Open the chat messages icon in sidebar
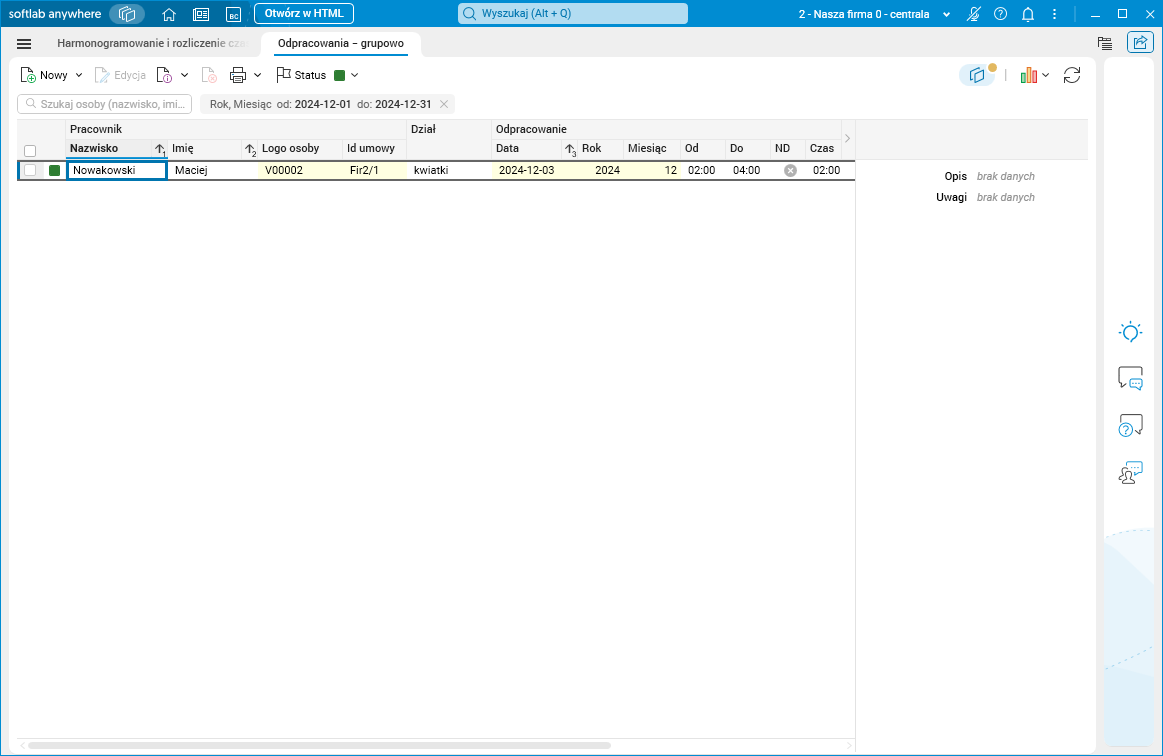This screenshot has height=756, width=1163. pyautogui.click(x=1130, y=378)
